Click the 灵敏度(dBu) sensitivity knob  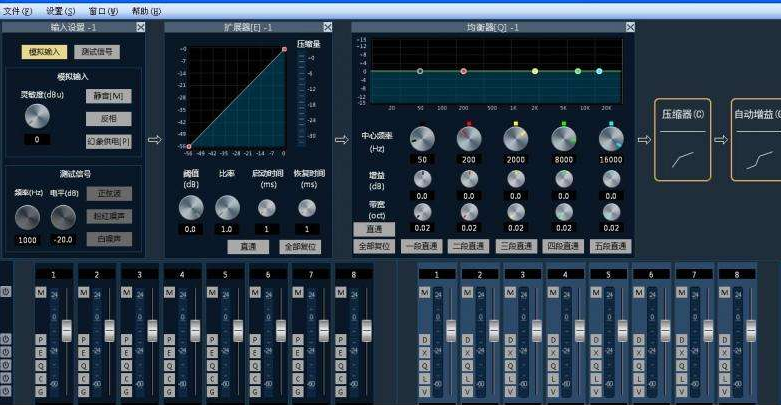(x=37, y=117)
